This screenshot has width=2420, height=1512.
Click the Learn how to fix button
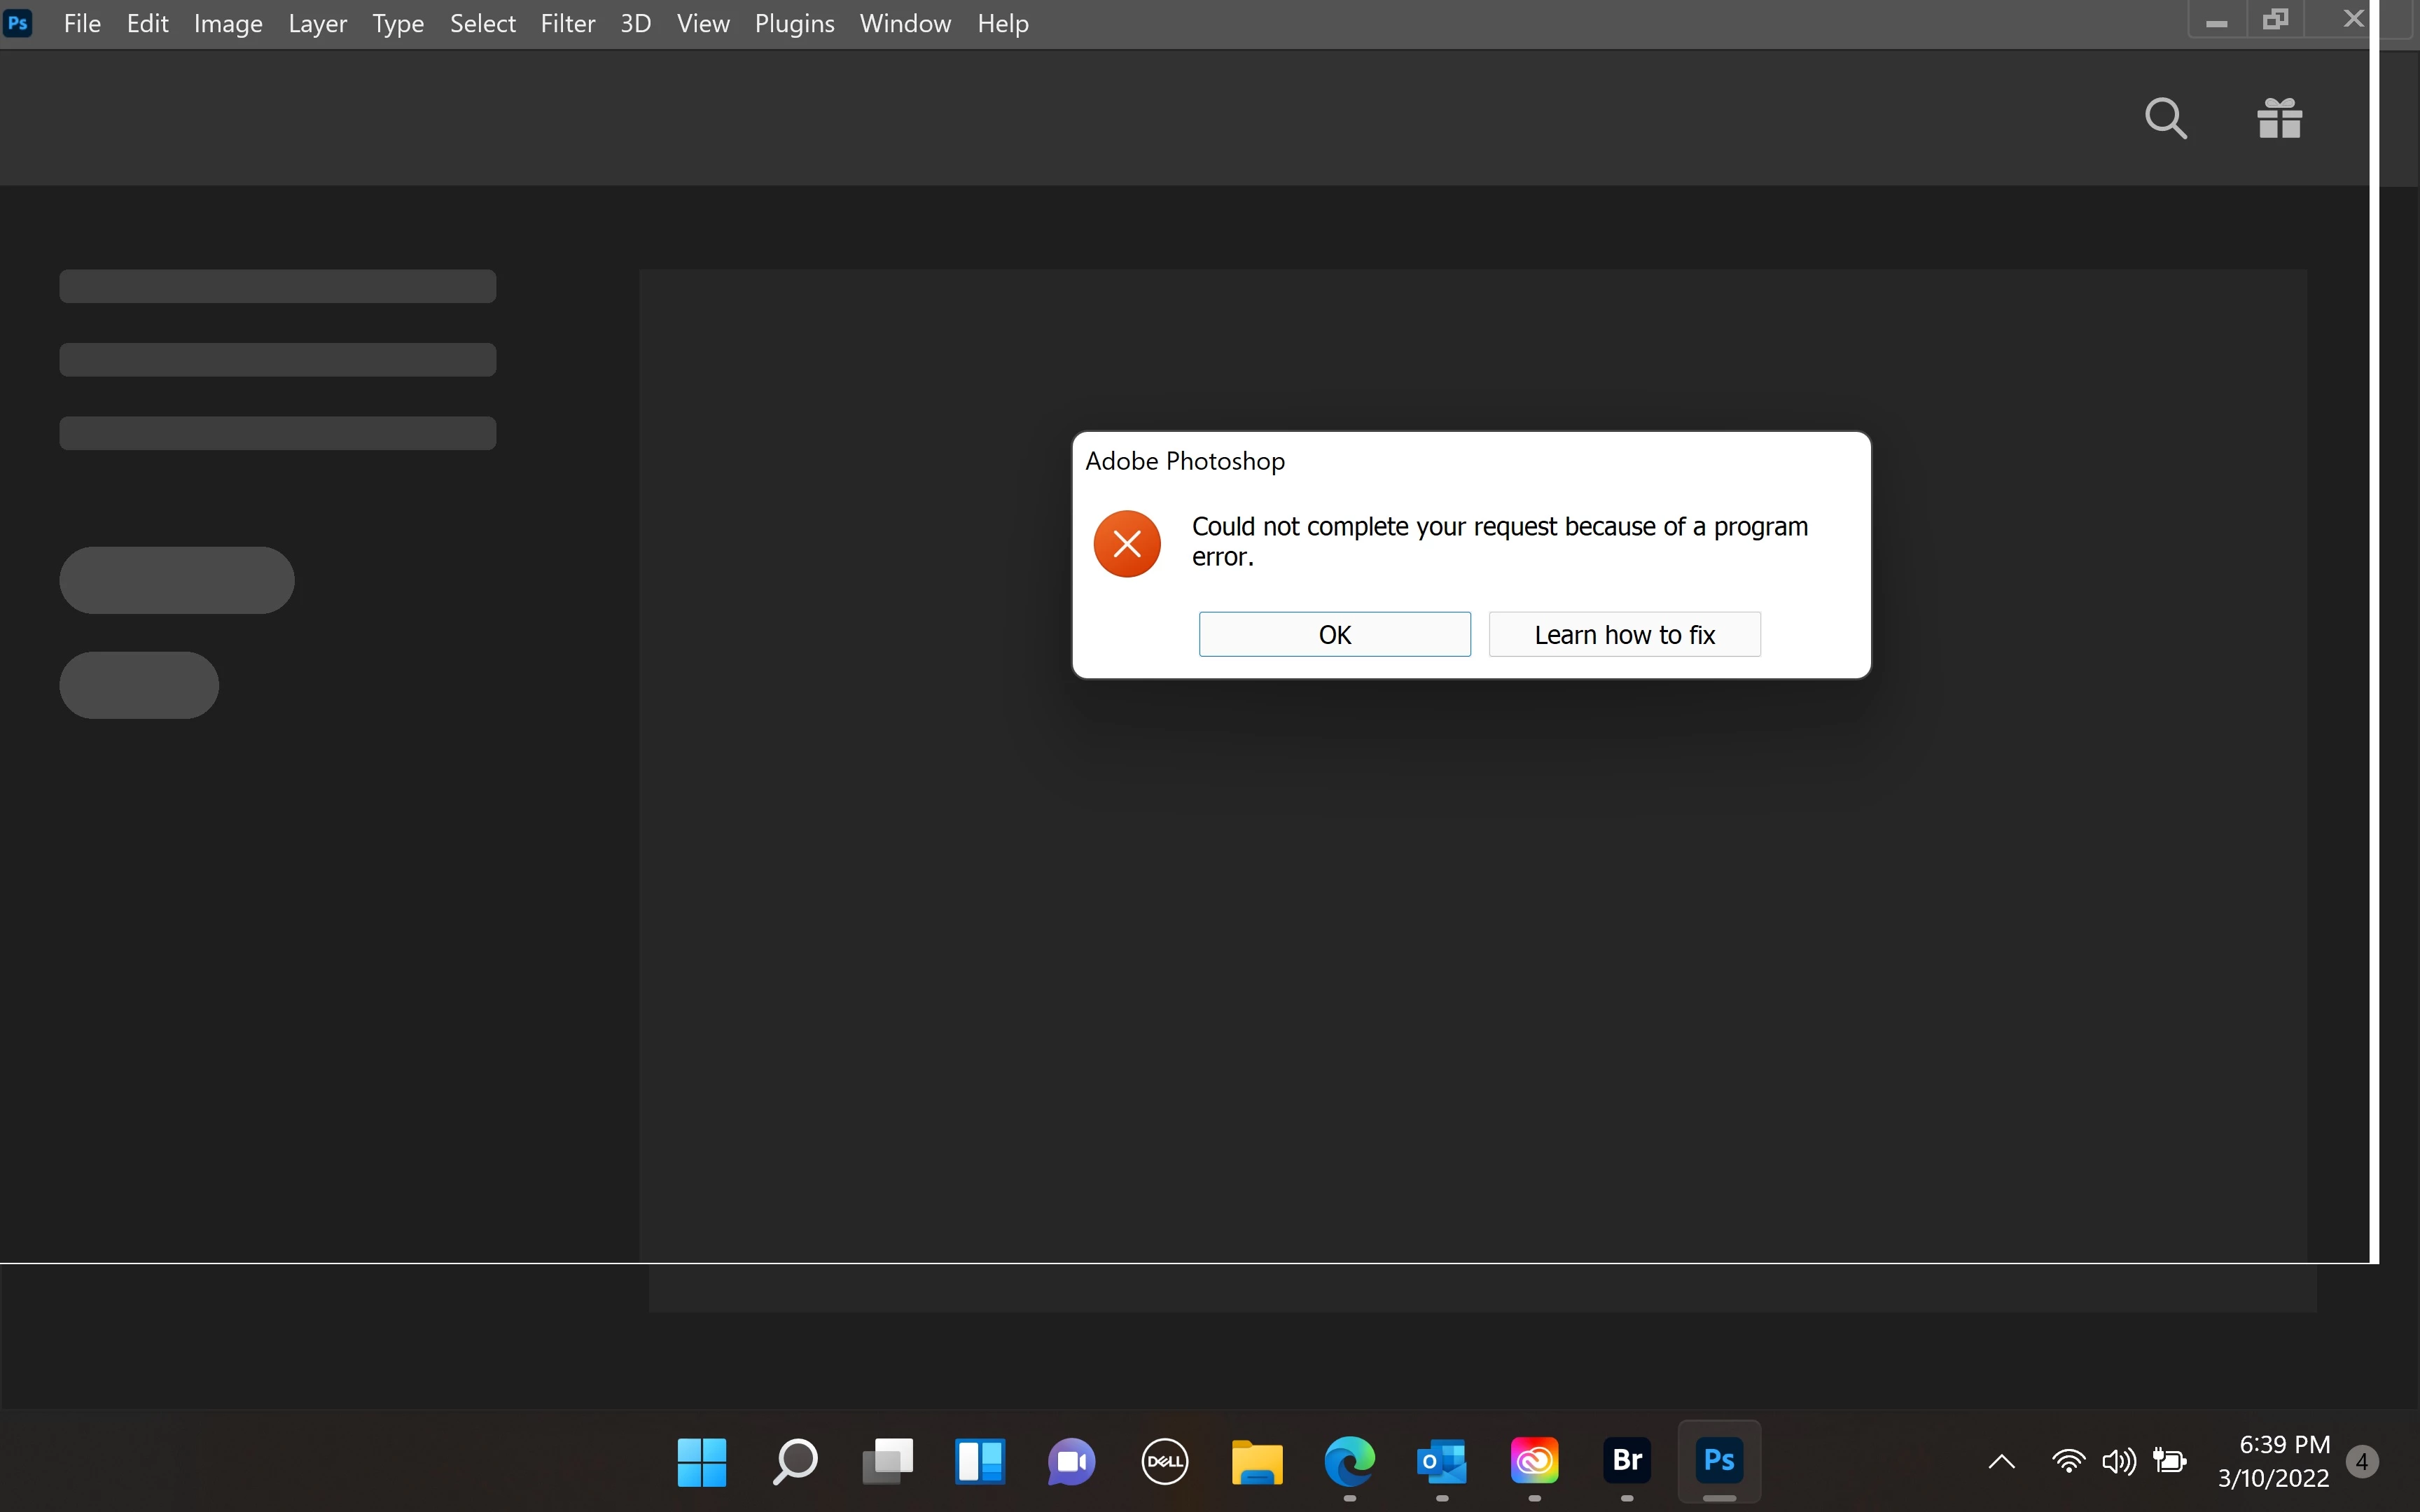pos(1624,635)
